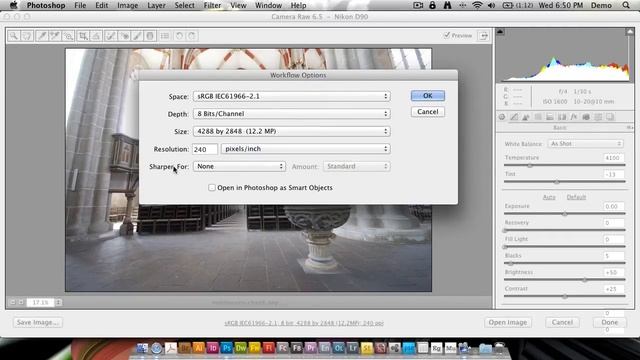
Task: Open the Sharpen For dropdown
Action: pyautogui.click(x=239, y=167)
